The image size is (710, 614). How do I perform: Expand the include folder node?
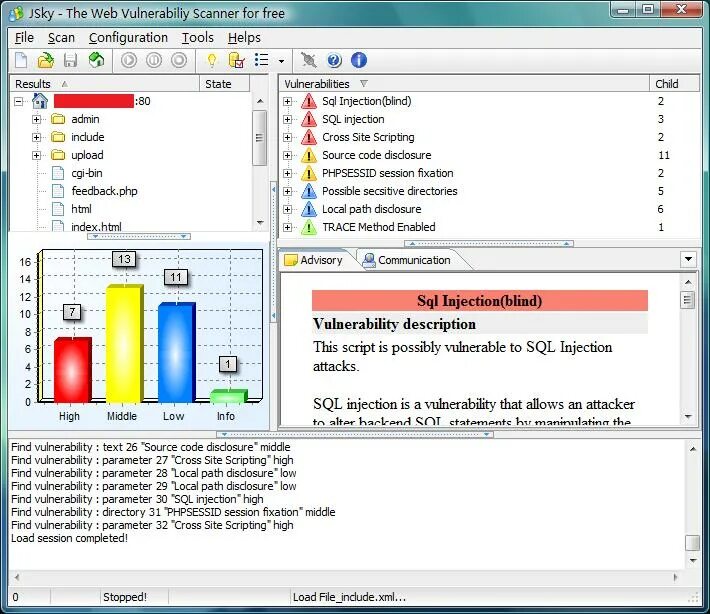pyautogui.click(x=37, y=137)
